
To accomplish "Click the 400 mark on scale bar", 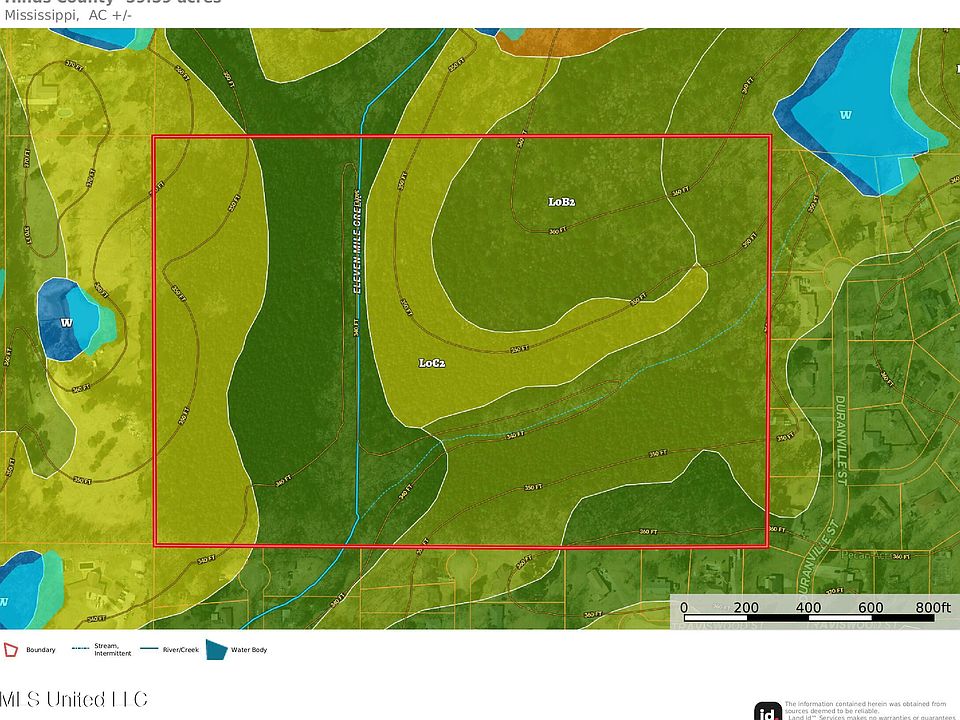I will pos(807,607).
